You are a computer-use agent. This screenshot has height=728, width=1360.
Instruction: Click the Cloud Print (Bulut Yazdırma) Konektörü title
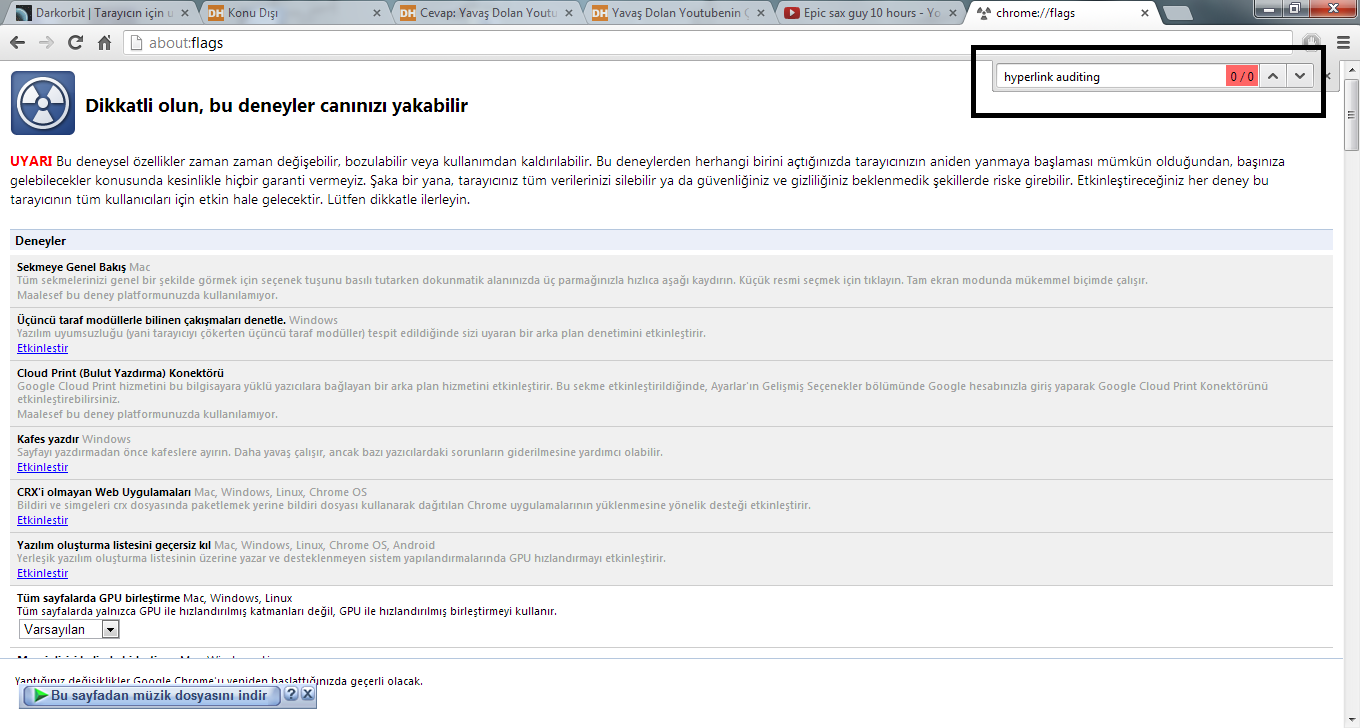click(x=120, y=373)
